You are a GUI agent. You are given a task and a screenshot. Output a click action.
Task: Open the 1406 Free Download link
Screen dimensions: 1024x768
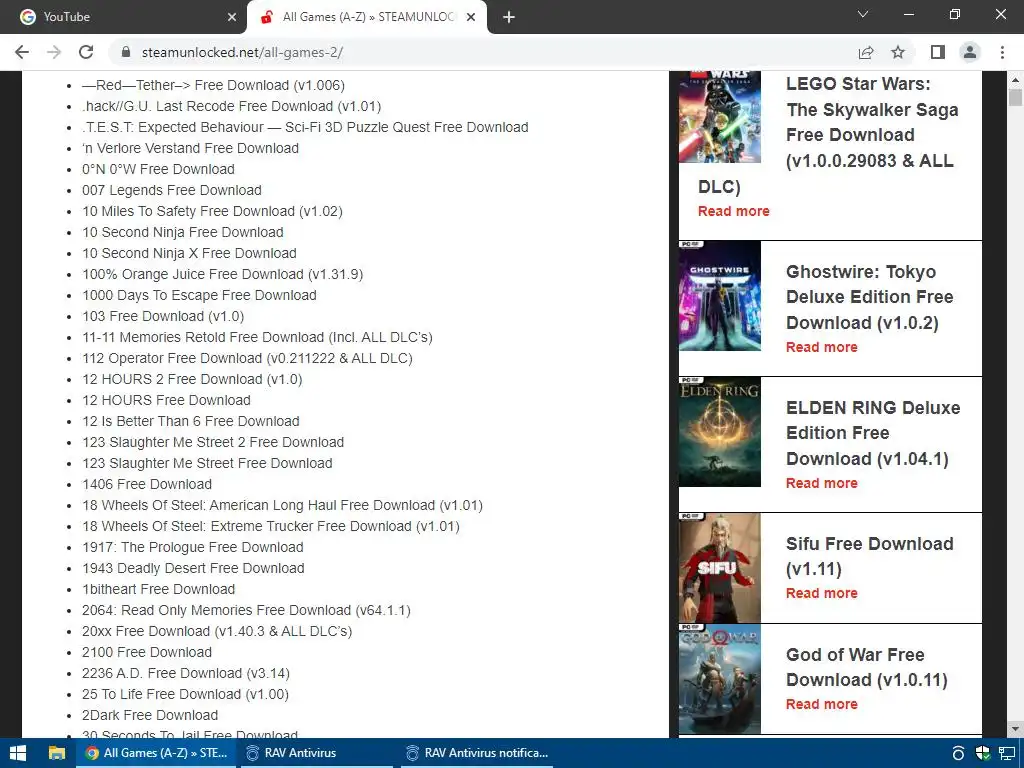pos(147,484)
